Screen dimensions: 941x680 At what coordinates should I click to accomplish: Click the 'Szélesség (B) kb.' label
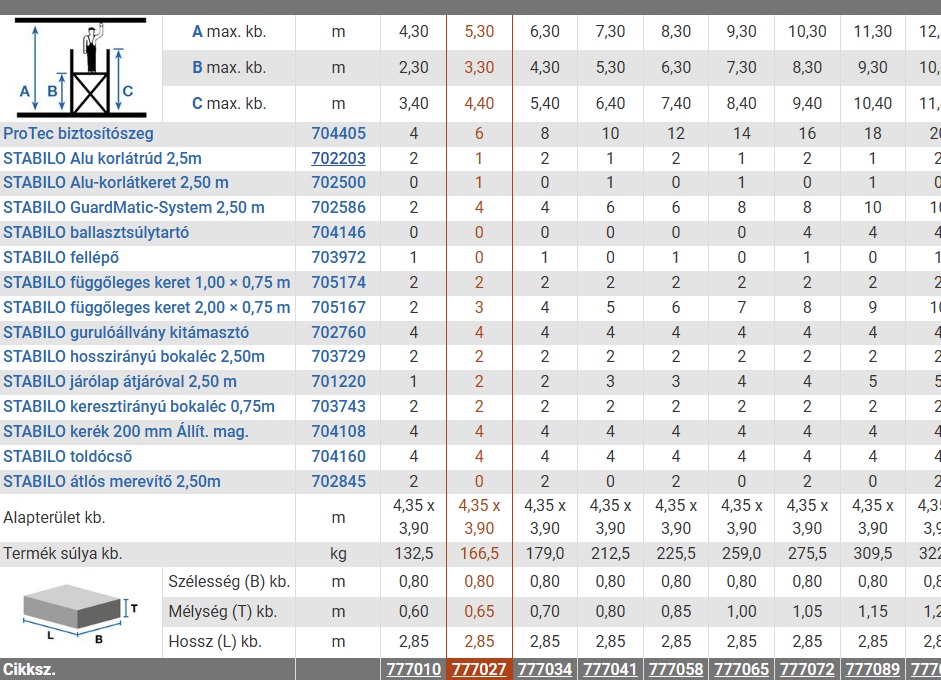(x=229, y=582)
